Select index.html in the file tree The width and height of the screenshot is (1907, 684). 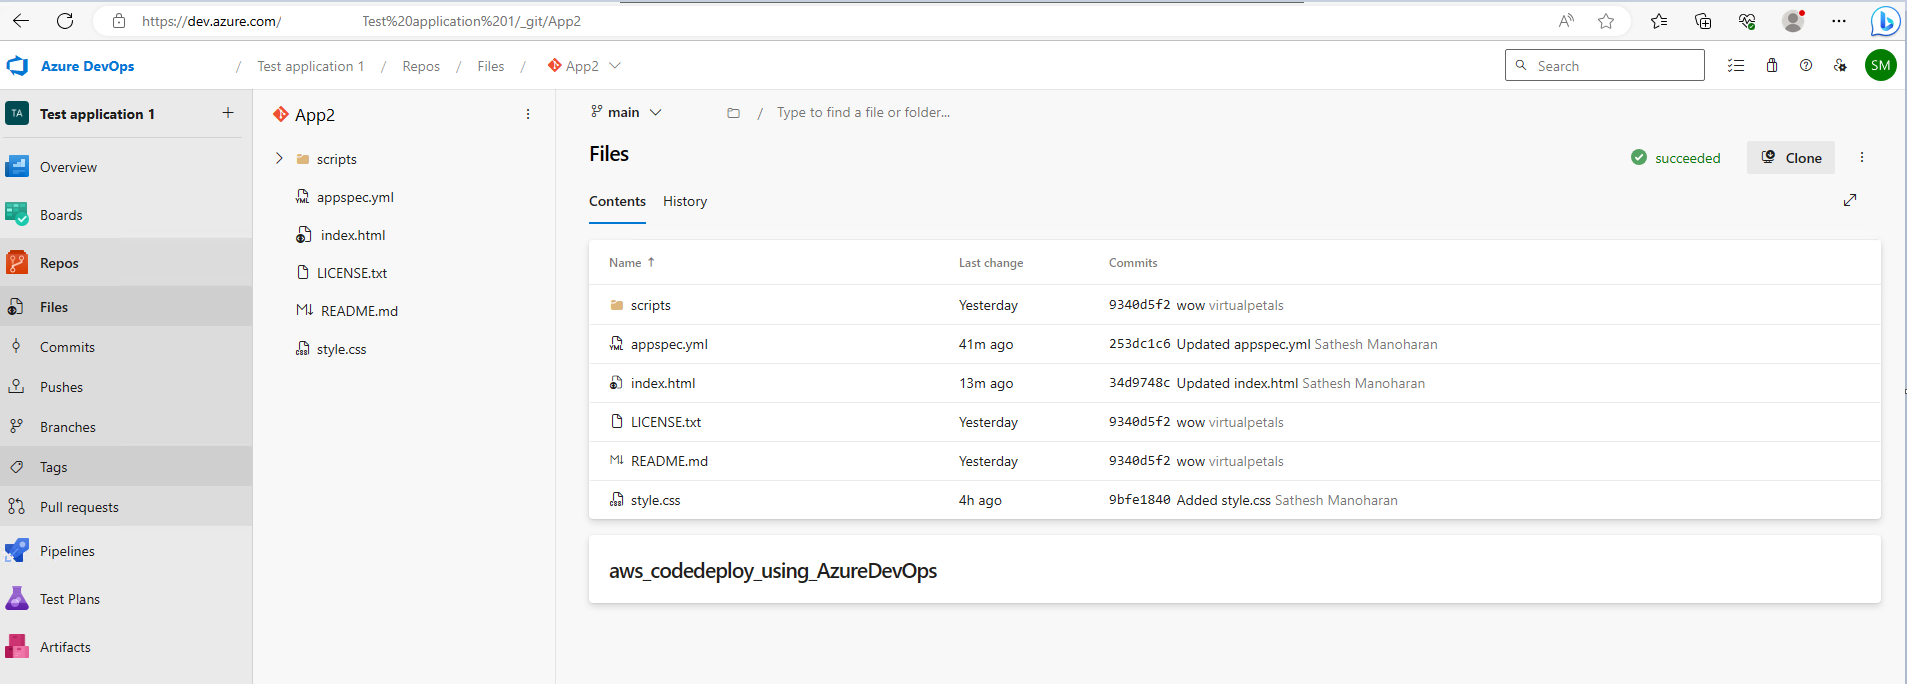click(x=352, y=235)
